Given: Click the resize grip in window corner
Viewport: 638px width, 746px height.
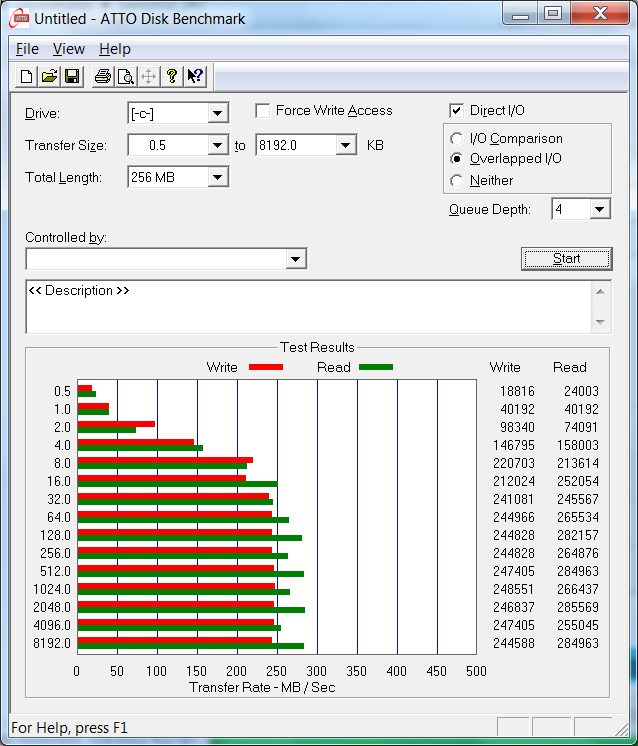Looking at the screenshot, I should coord(621,728).
